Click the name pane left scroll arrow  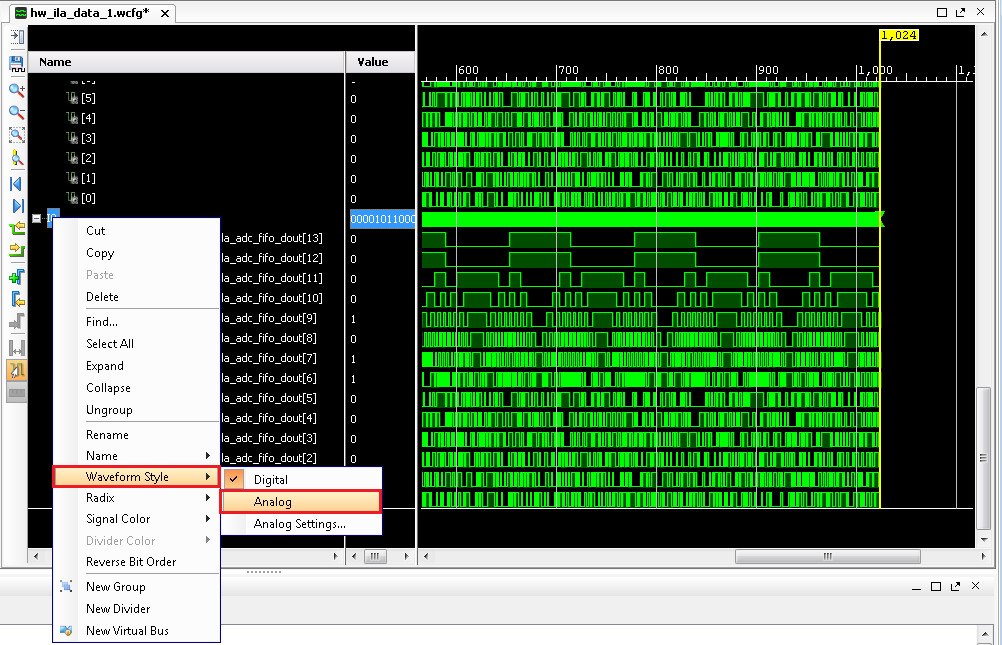[x=36, y=556]
